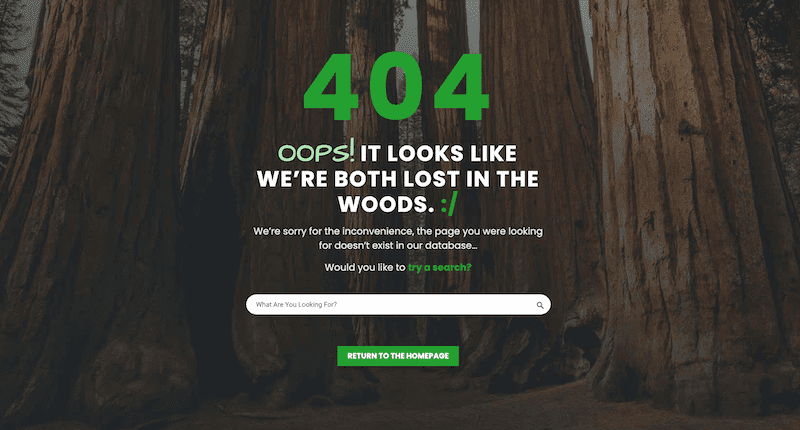Screen dimensions: 800x430
Task: Click the word 'WOODS.' in the heading
Action: click(x=386, y=205)
